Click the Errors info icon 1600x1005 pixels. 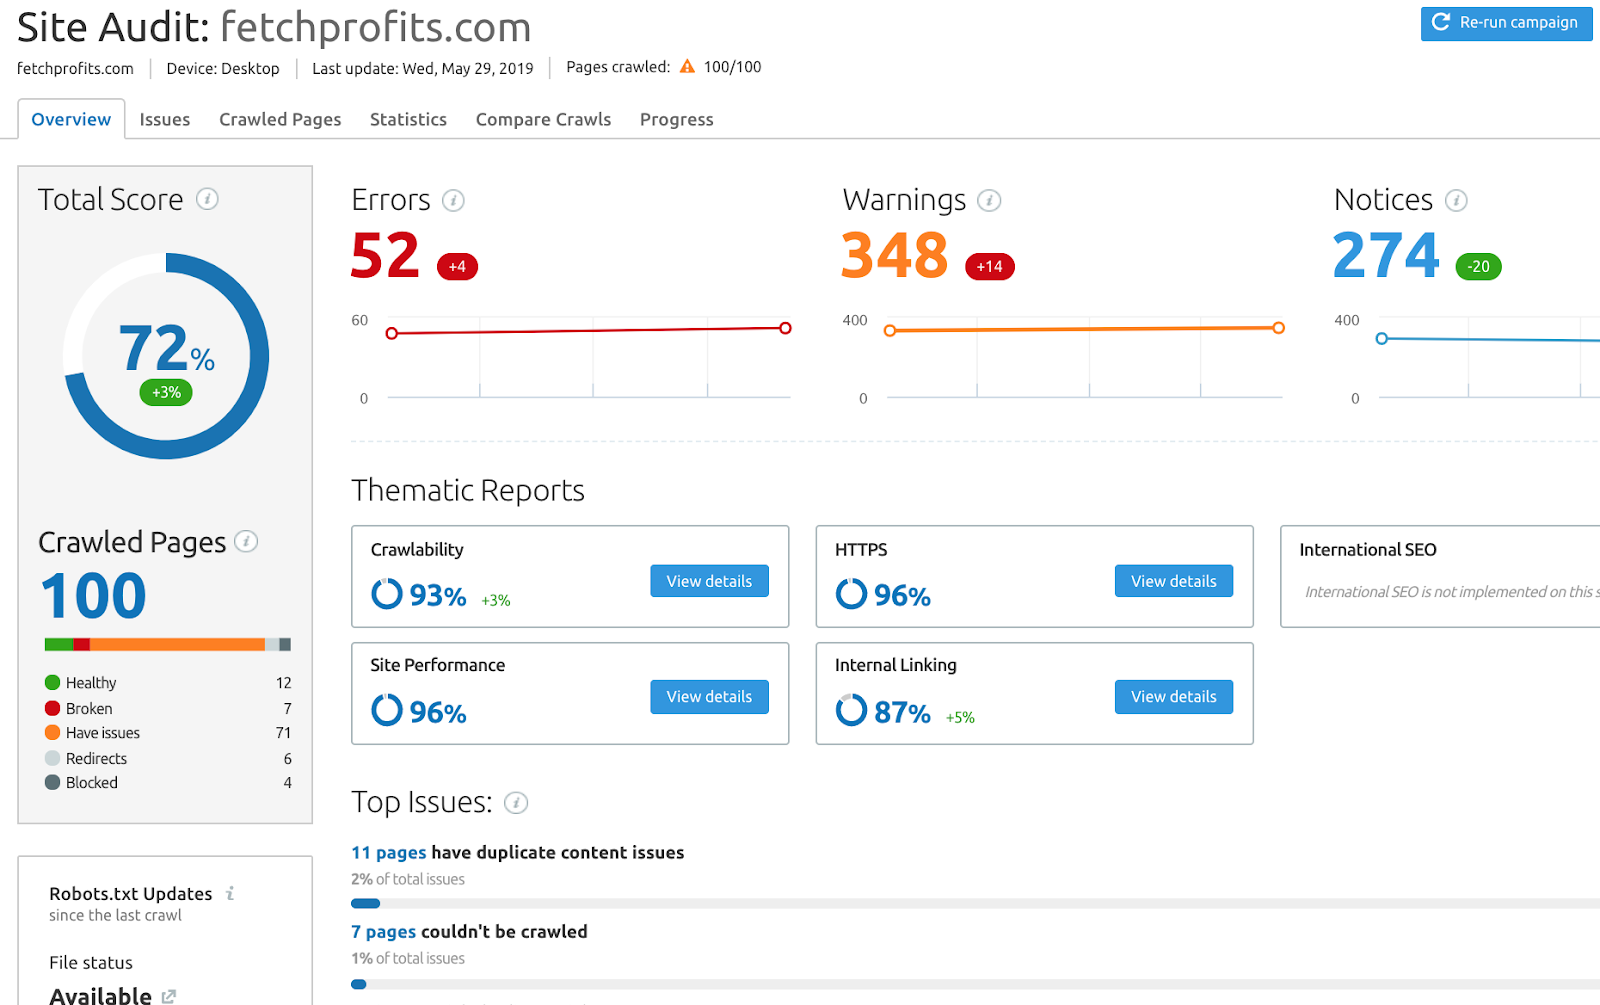(453, 200)
